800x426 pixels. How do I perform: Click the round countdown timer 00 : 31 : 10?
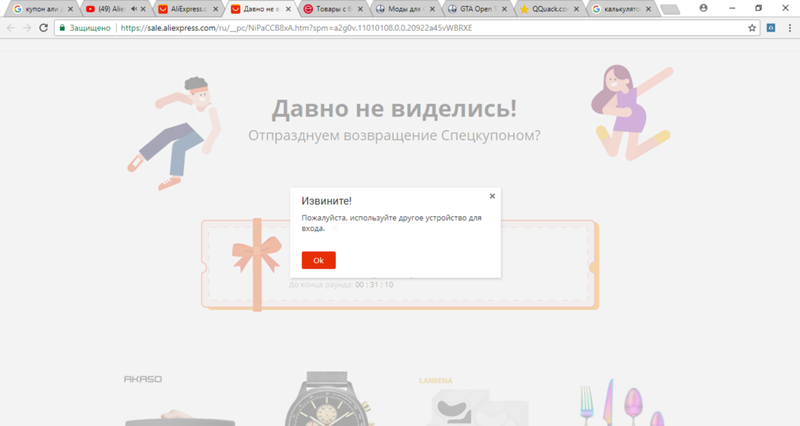click(x=374, y=285)
